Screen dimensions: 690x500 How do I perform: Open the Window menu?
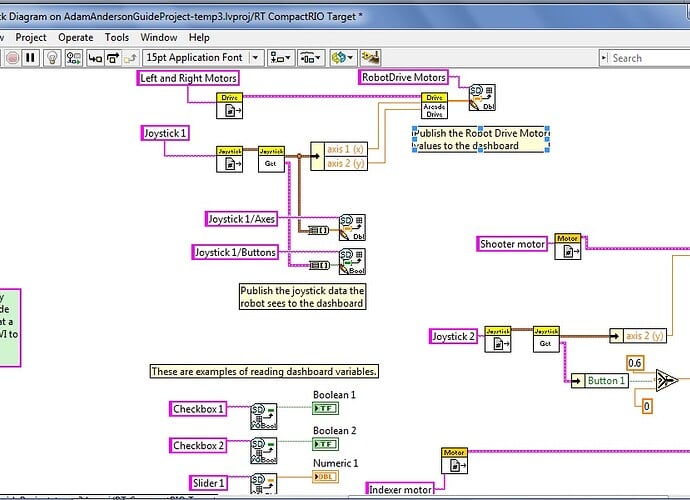(159, 37)
